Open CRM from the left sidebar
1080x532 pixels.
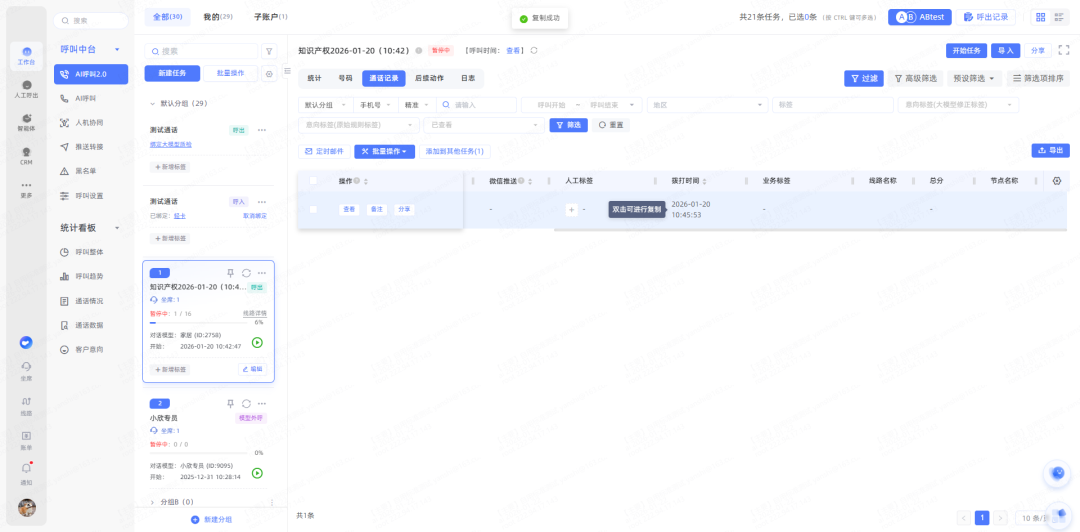pyautogui.click(x=26, y=157)
